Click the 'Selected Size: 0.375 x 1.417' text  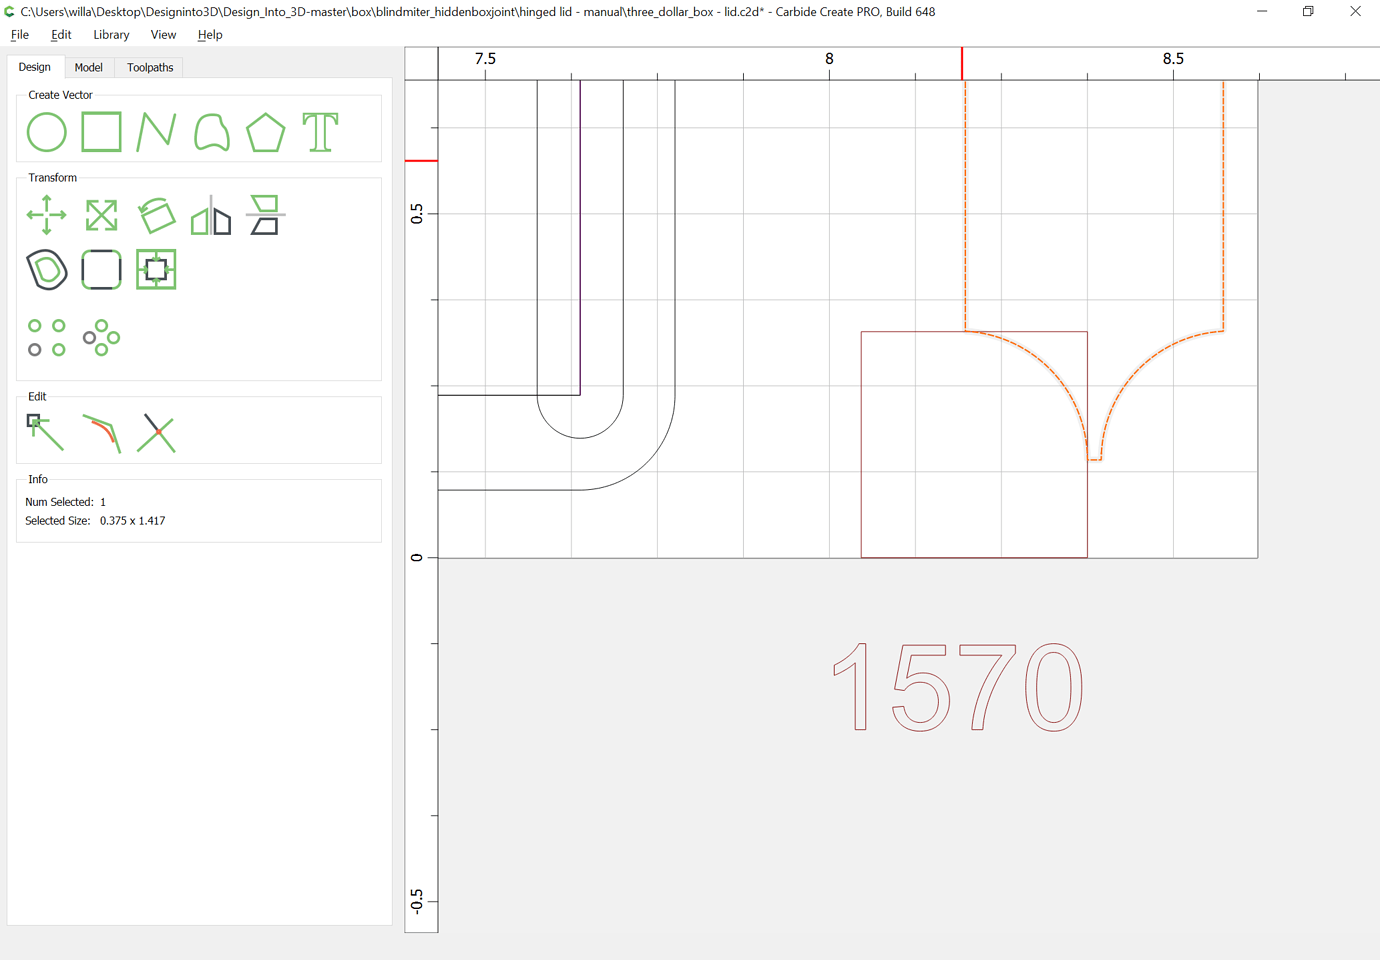tap(95, 521)
